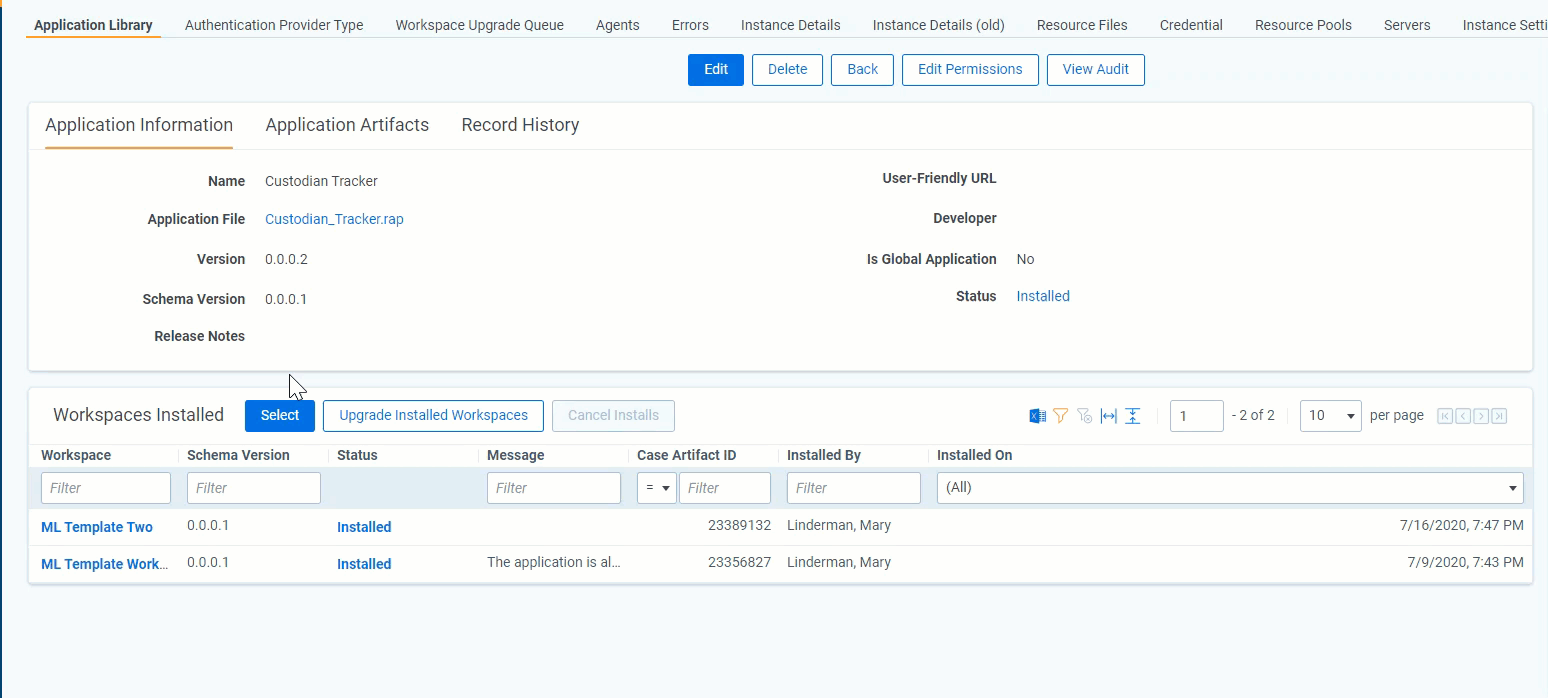Open the ML Template Two workspace
Image resolution: width=1548 pixels, height=698 pixels.
point(97,527)
